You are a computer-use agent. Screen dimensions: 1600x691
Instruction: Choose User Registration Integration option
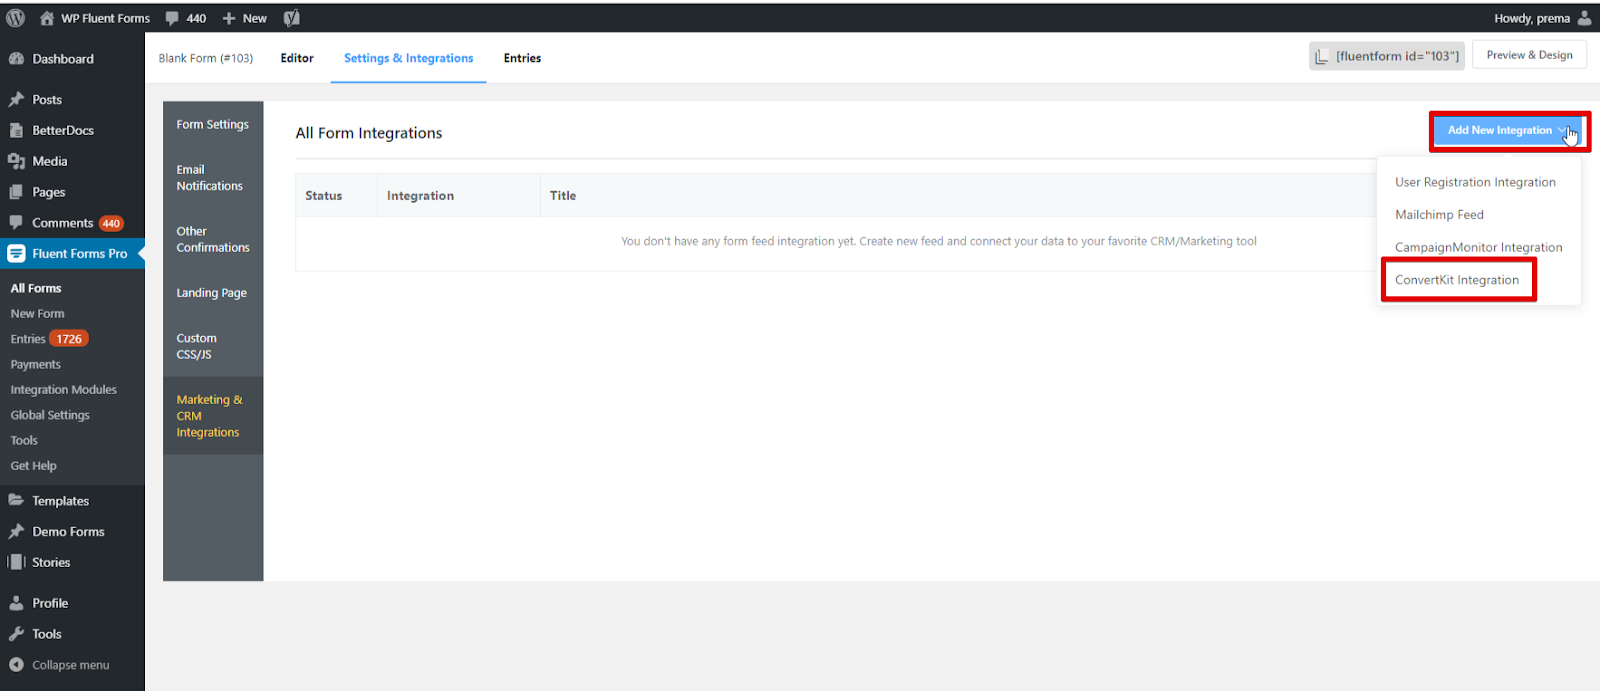coord(1475,182)
